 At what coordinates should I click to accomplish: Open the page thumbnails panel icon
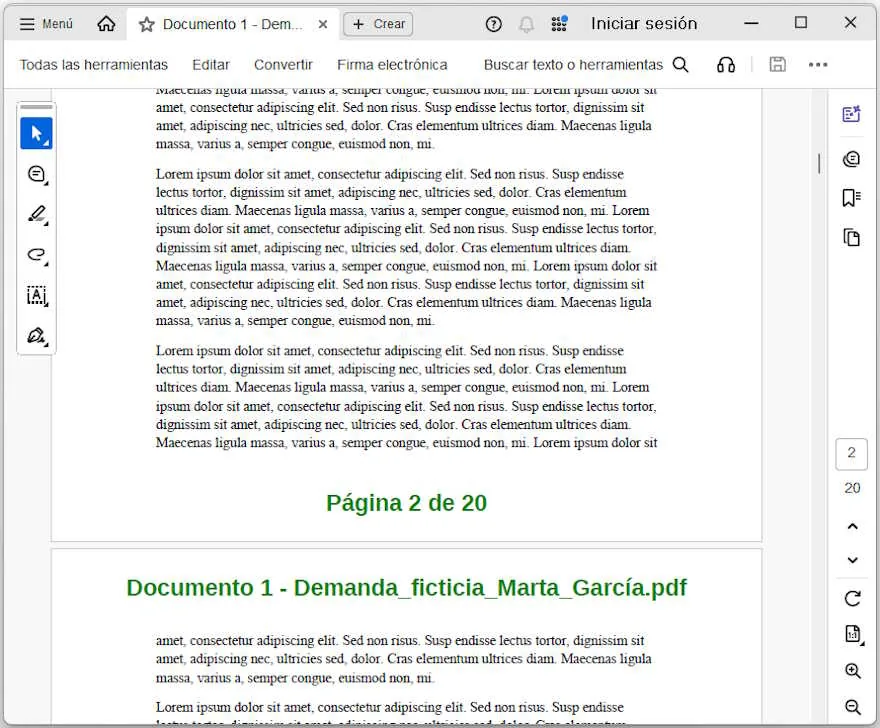tap(851, 237)
